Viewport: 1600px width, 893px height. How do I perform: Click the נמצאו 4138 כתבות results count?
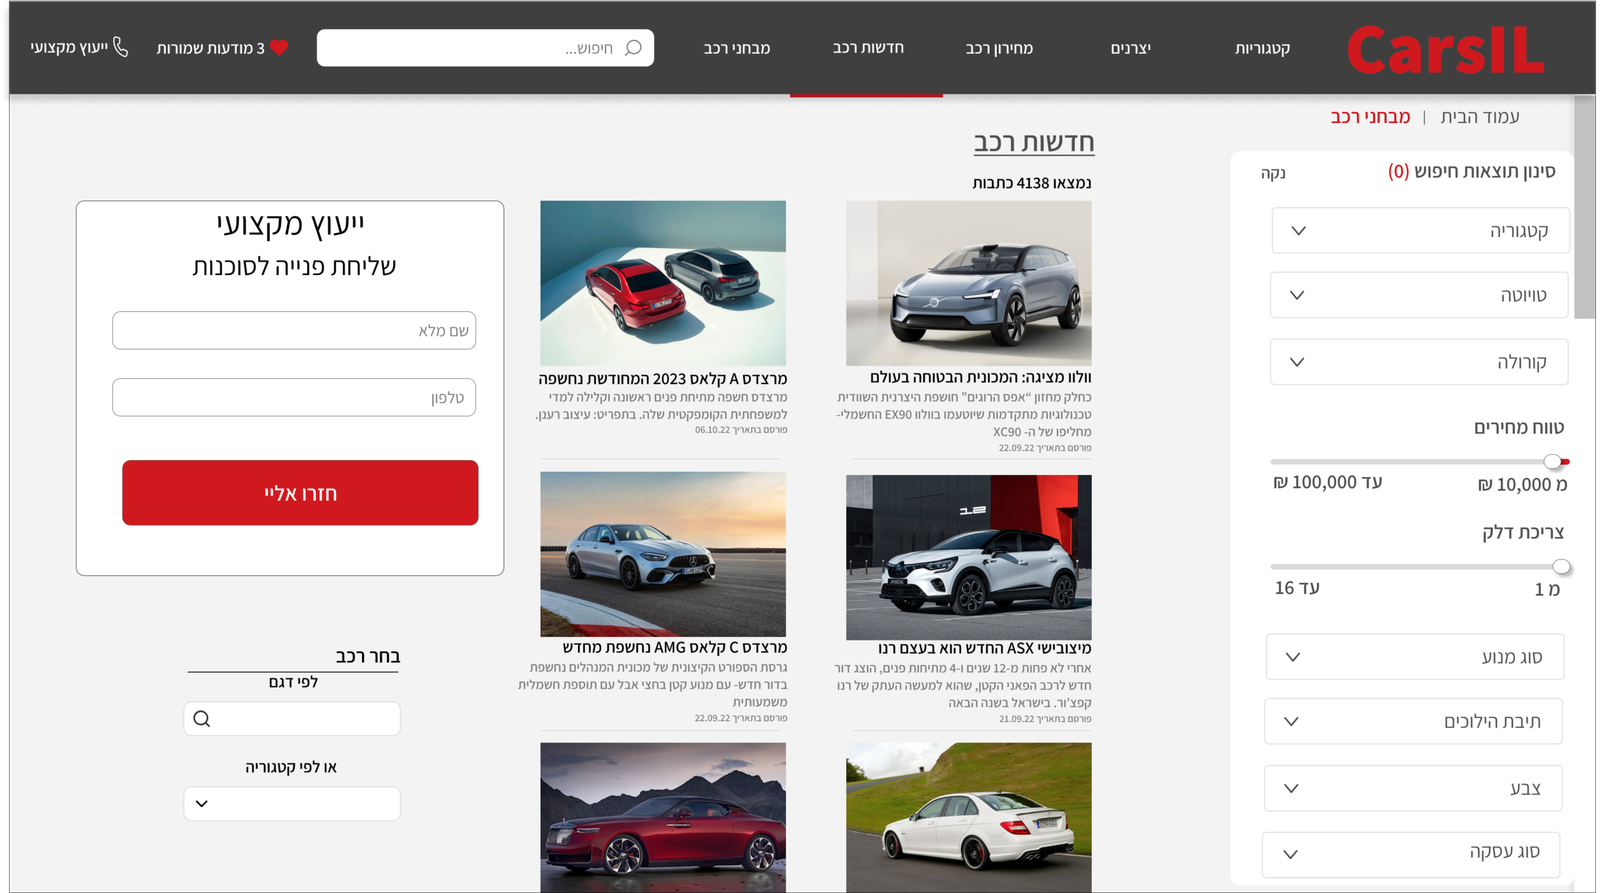point(1032,183)
